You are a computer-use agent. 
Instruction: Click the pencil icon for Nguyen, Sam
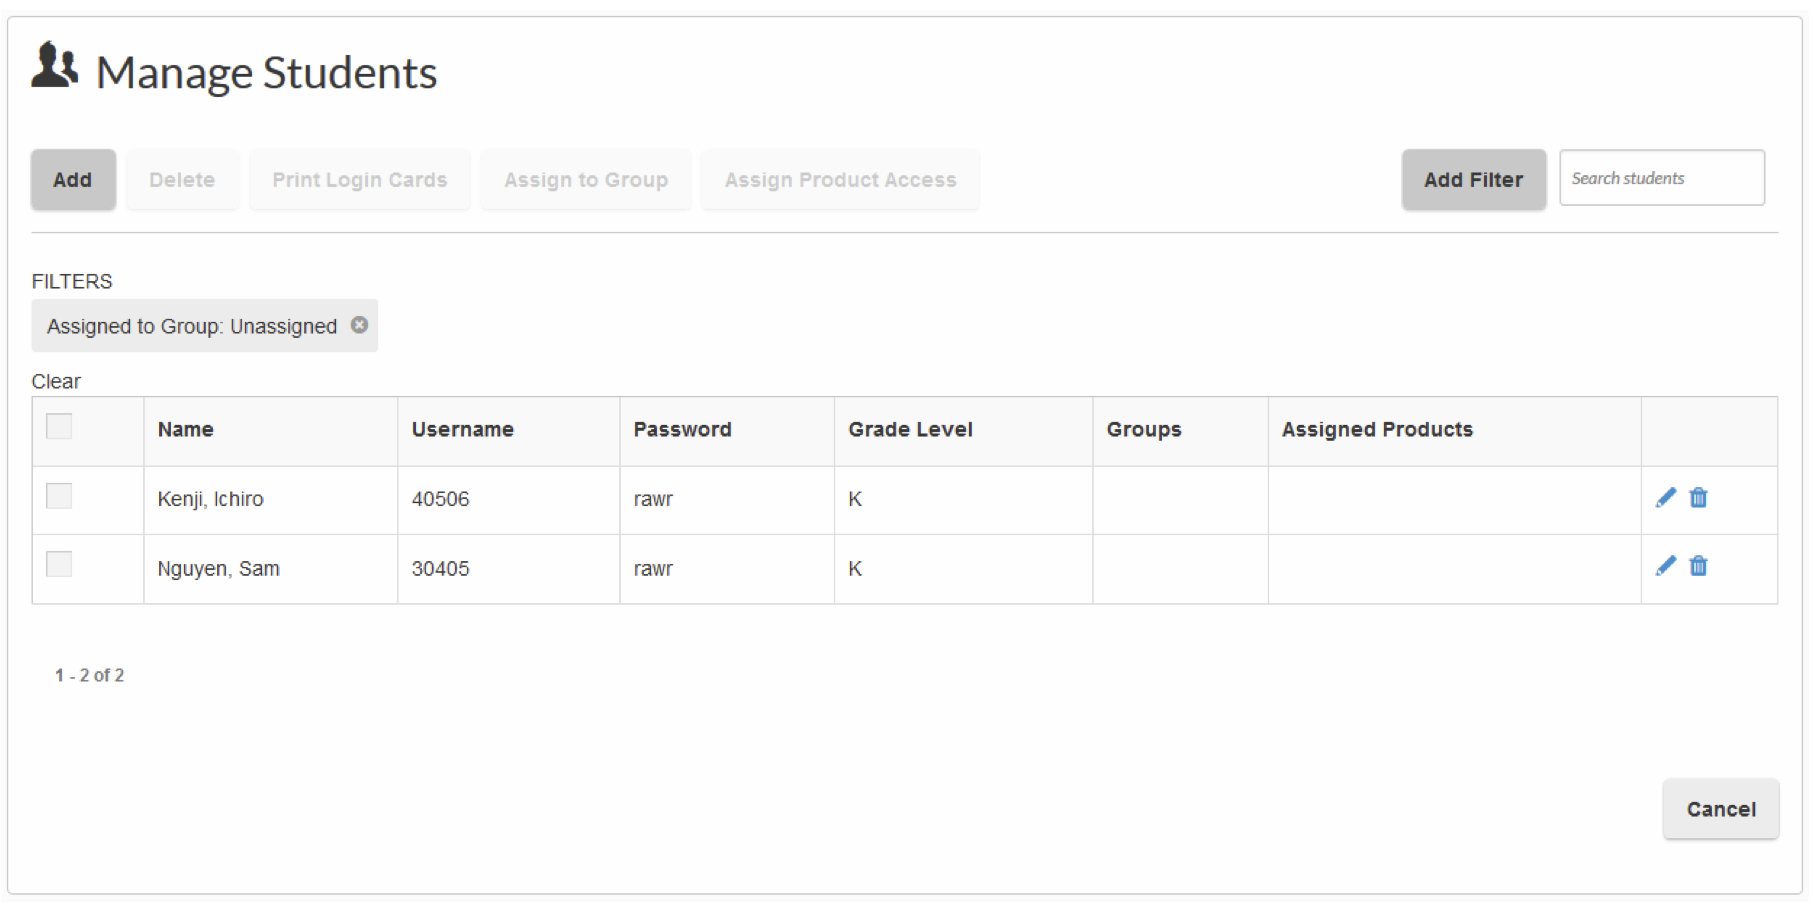pos(1665,566)
